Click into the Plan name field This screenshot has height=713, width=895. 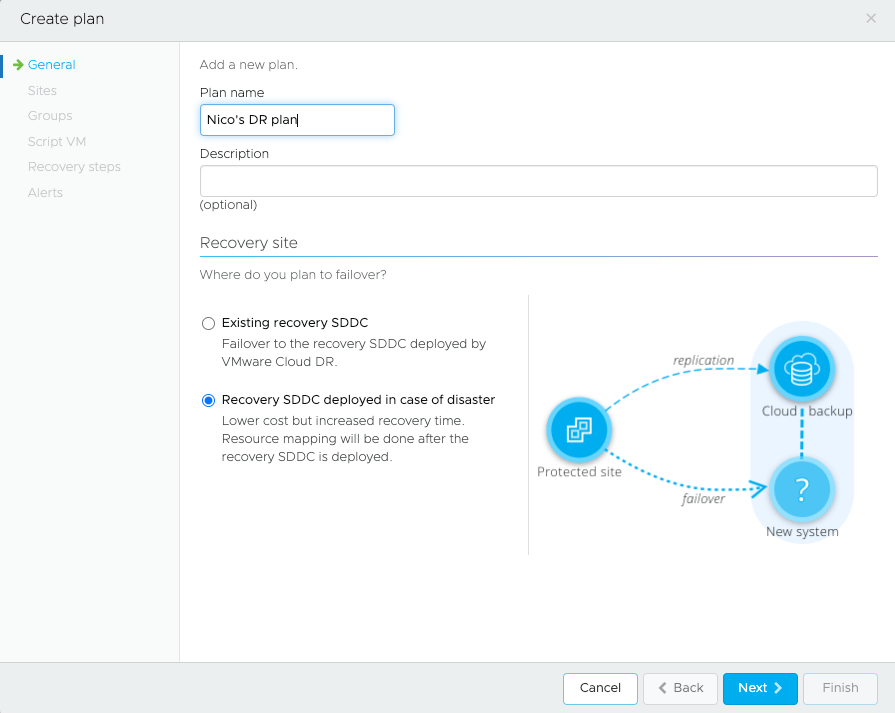[297, 120]
